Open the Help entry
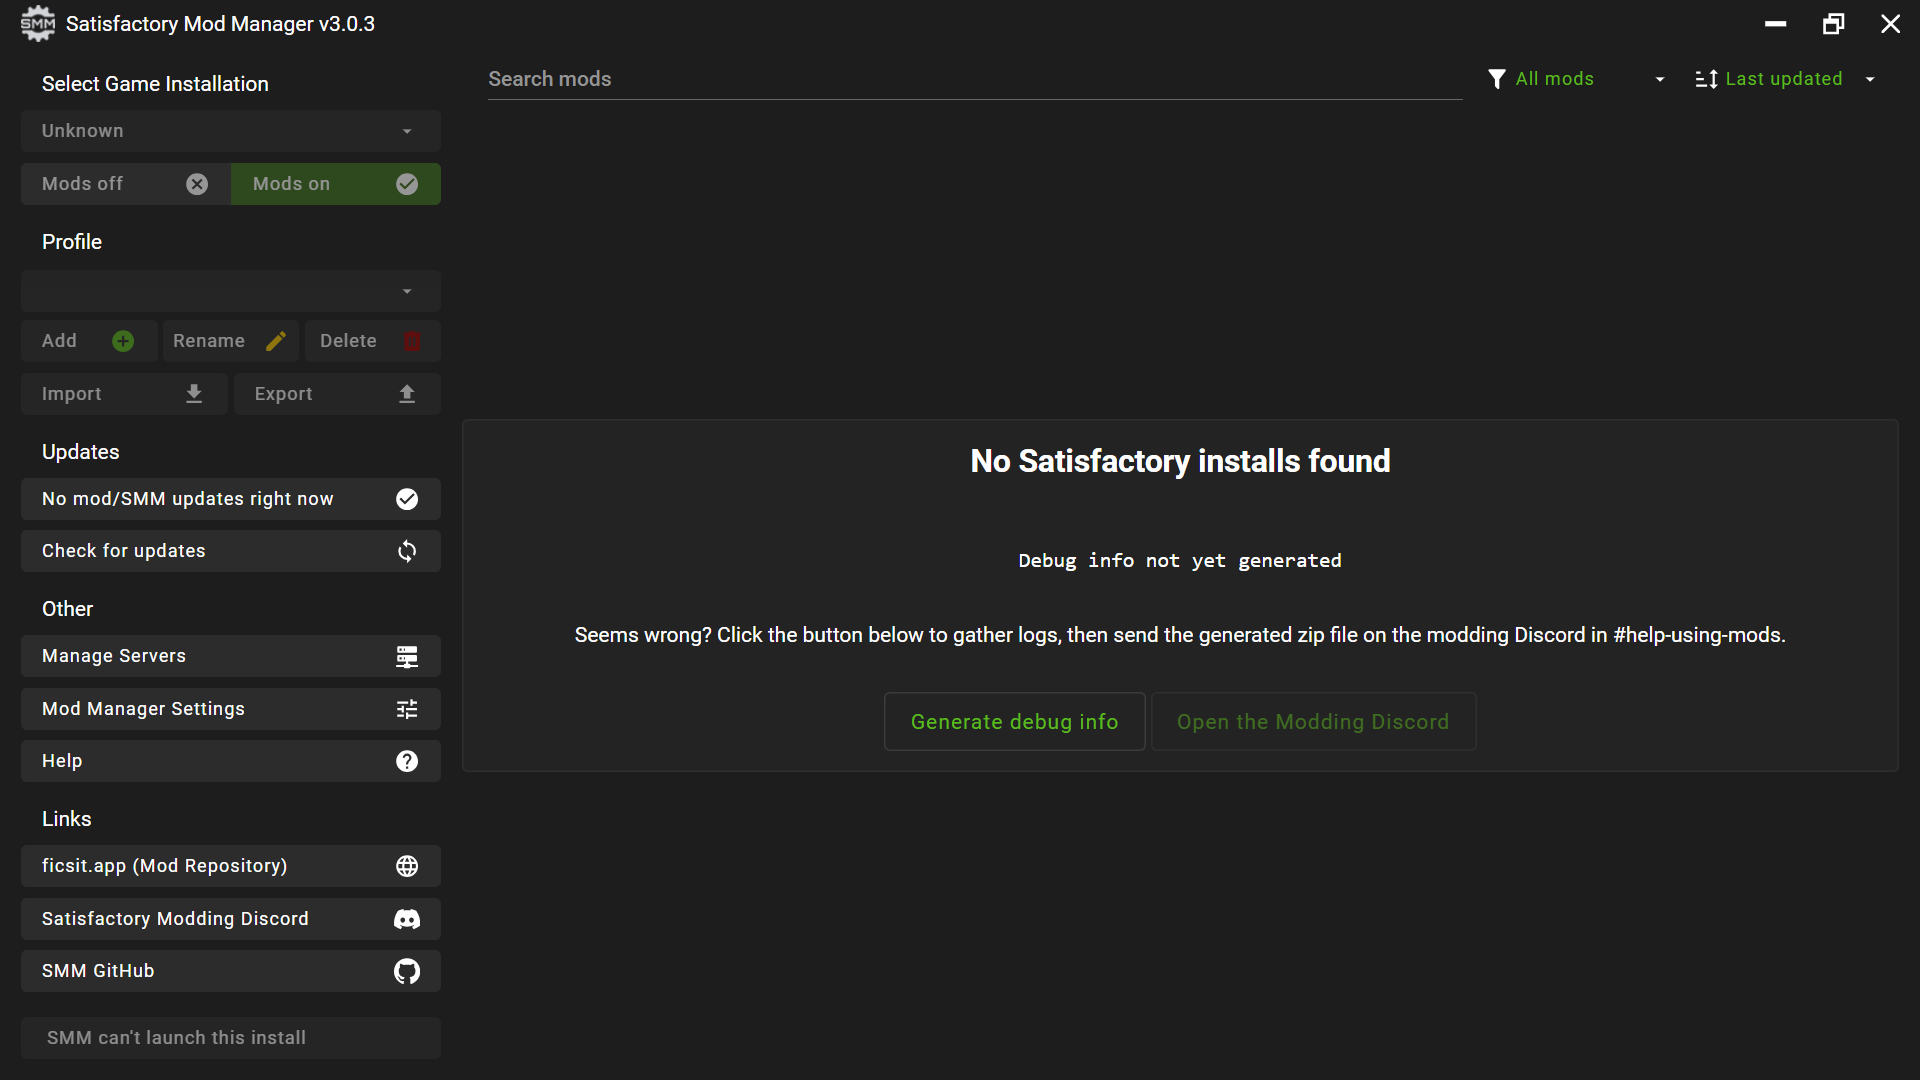The image size is (1920, 1080). [231, 761]
